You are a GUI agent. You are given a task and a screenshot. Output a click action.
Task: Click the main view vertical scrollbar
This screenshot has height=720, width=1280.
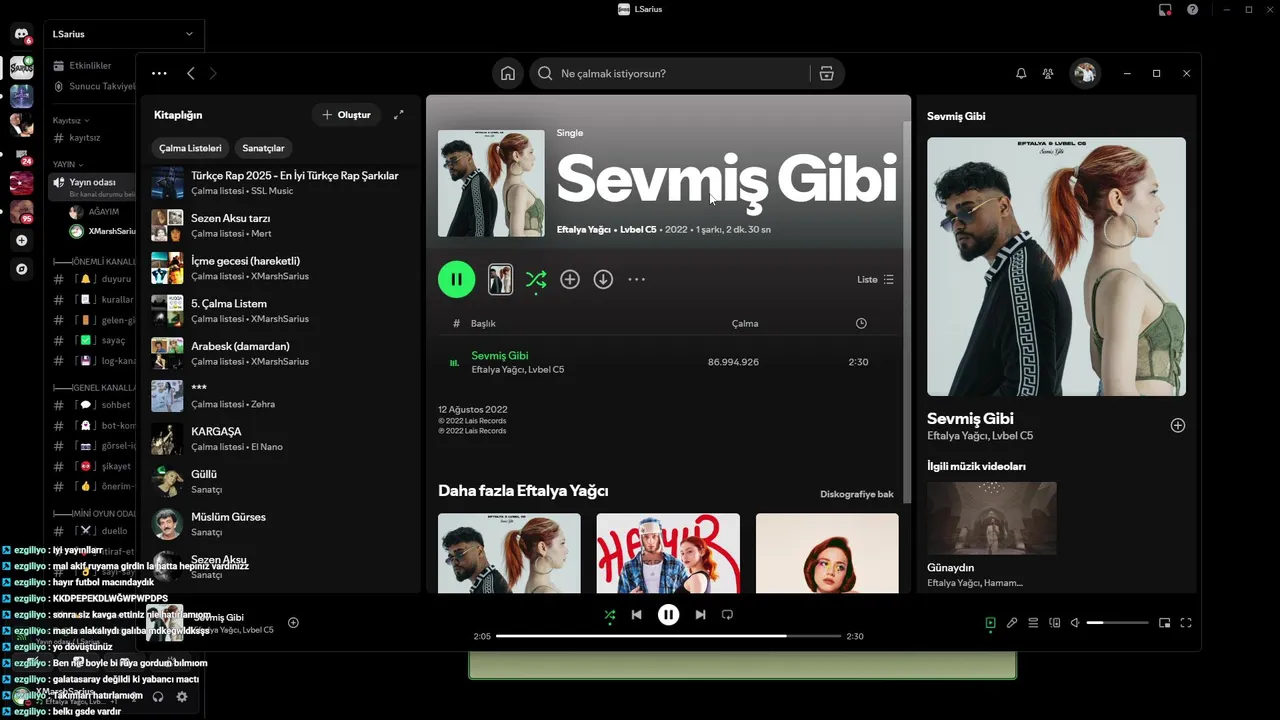pos(907,310)
